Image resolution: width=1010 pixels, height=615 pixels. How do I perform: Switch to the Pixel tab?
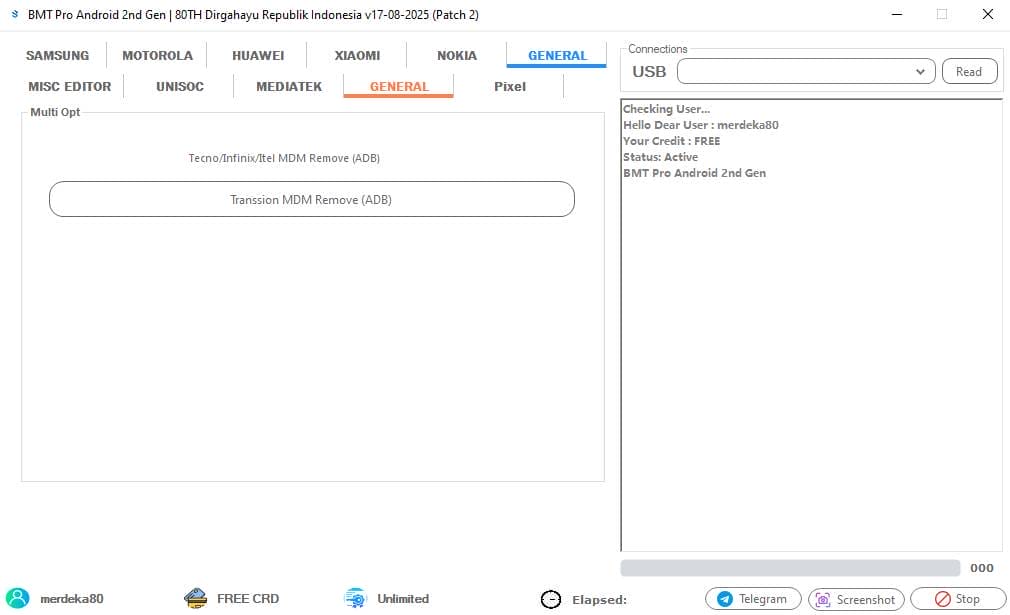pos(509,87)
